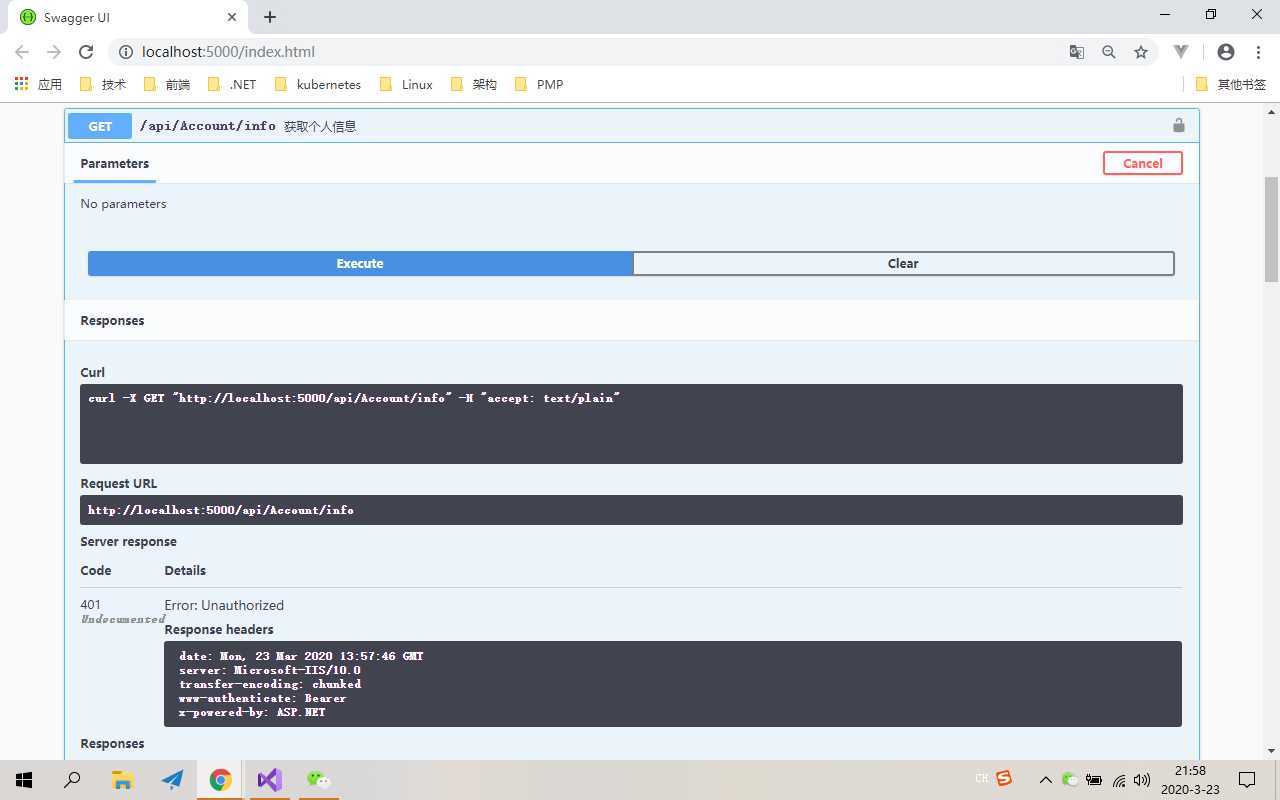Click the zoom magnifier in address bar
This screenshot has height=800, width=1280.
tap(1108, 52)
